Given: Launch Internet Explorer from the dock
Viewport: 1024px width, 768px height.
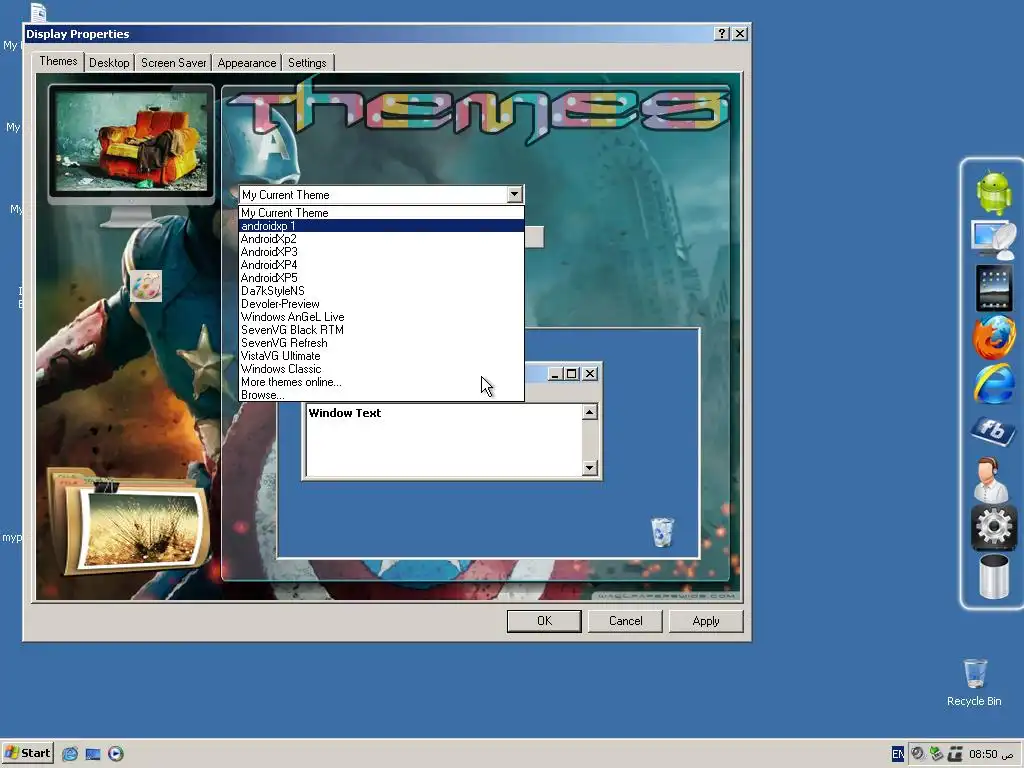Looking at the screenshot, I should 993,384.
